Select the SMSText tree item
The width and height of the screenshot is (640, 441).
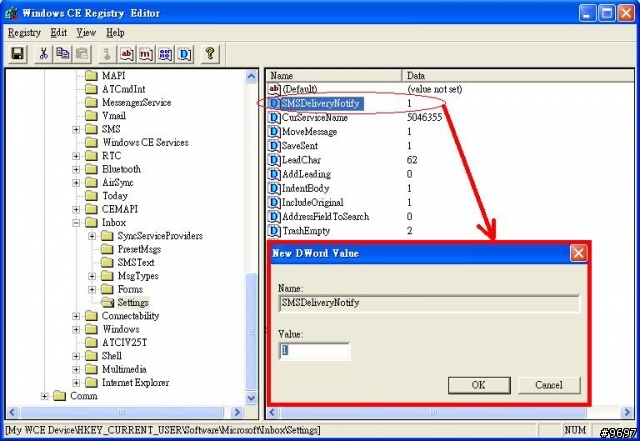pyautogui.click(x=136, y=263)
